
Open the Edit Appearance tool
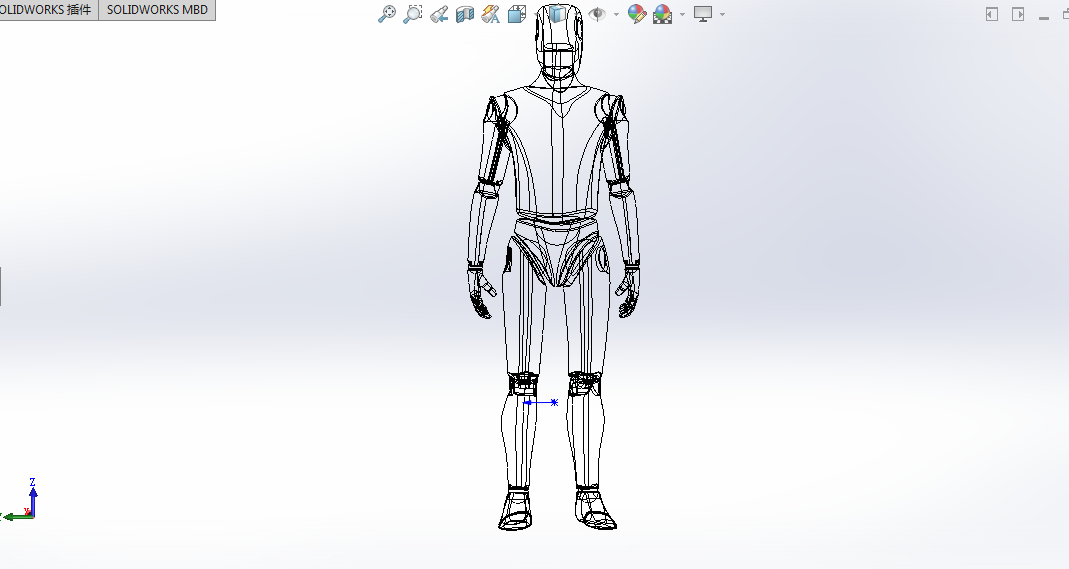(x=637, y=14)
